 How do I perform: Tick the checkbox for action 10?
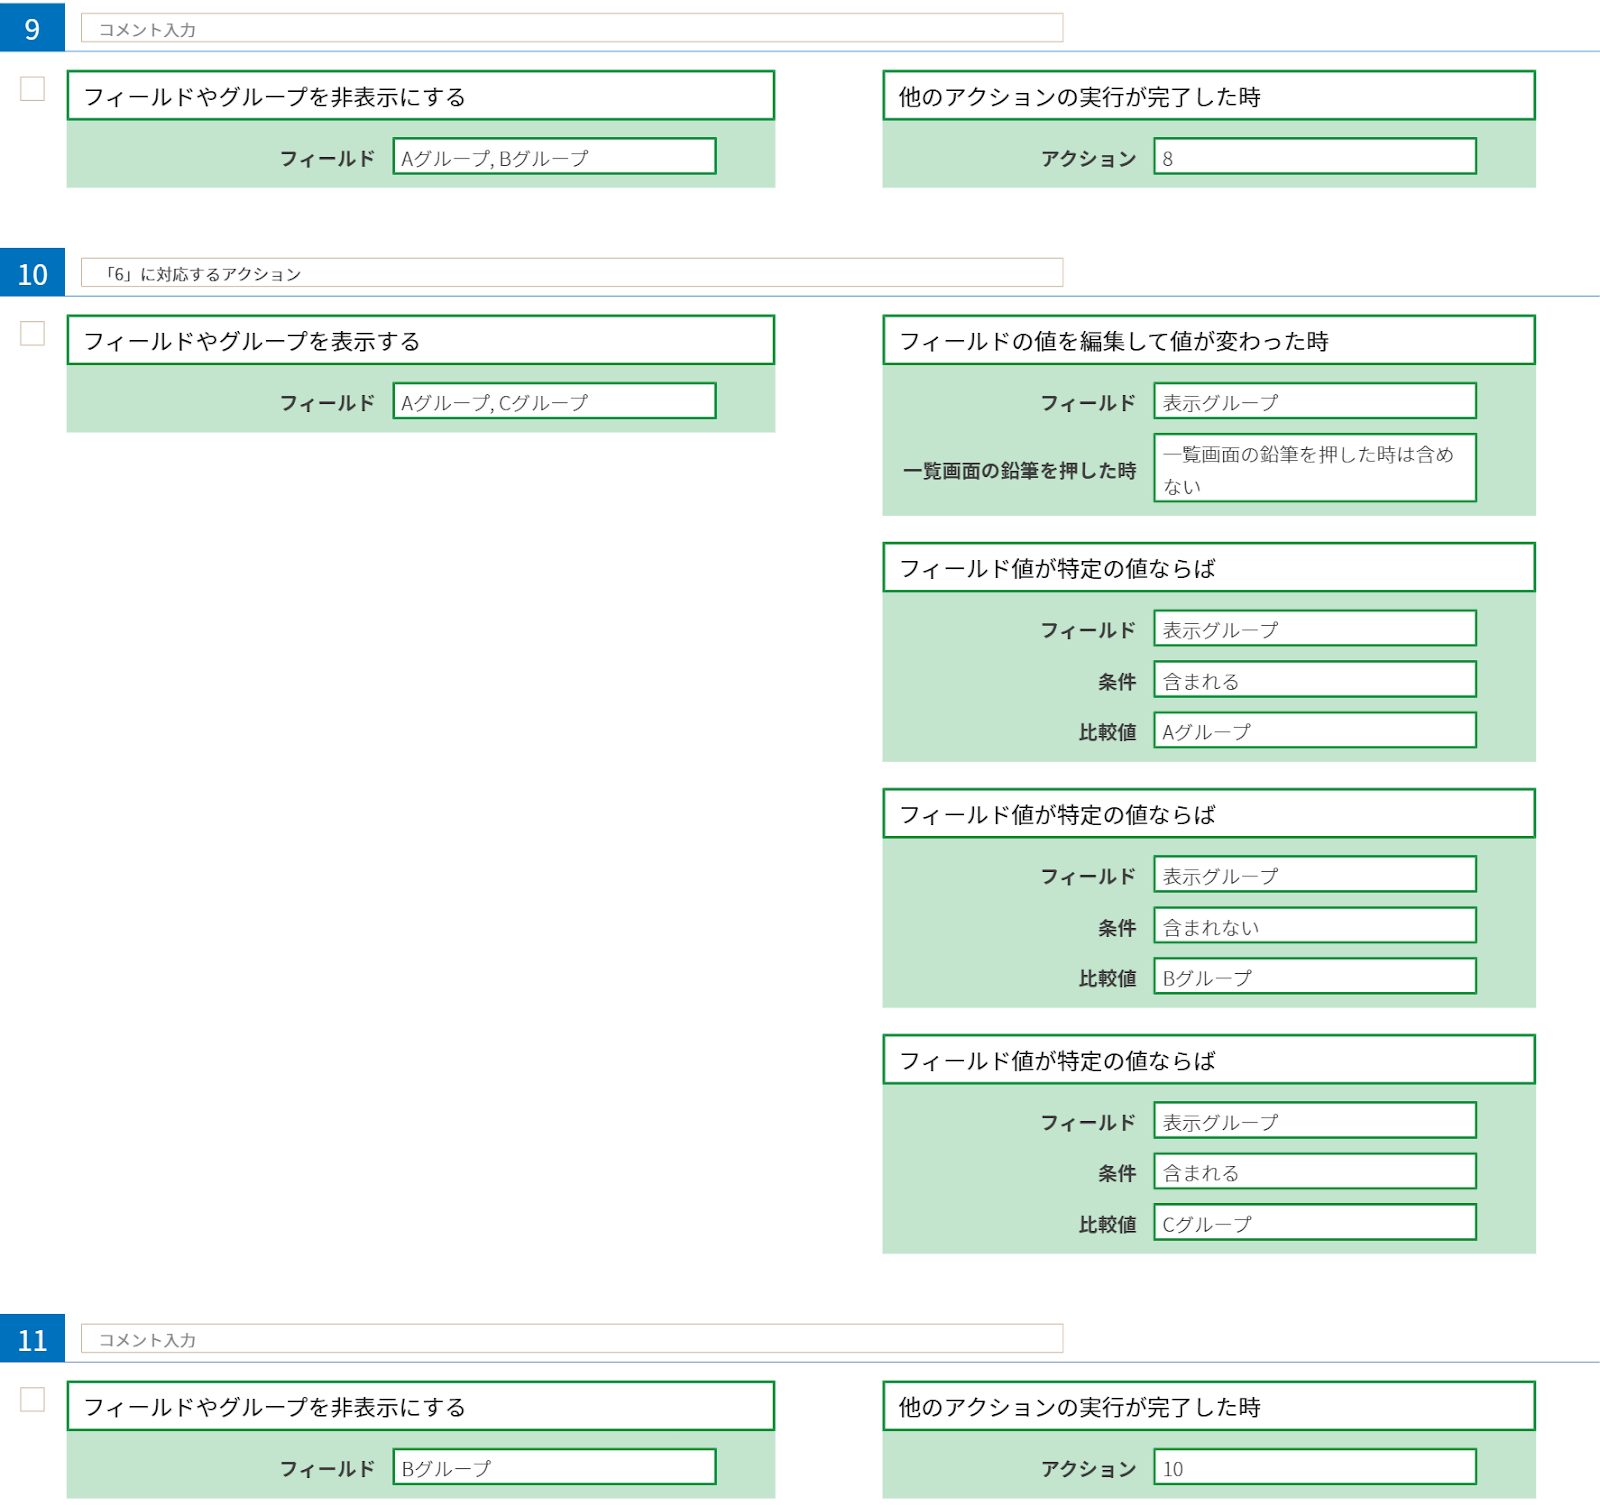(x=32, y=333)
